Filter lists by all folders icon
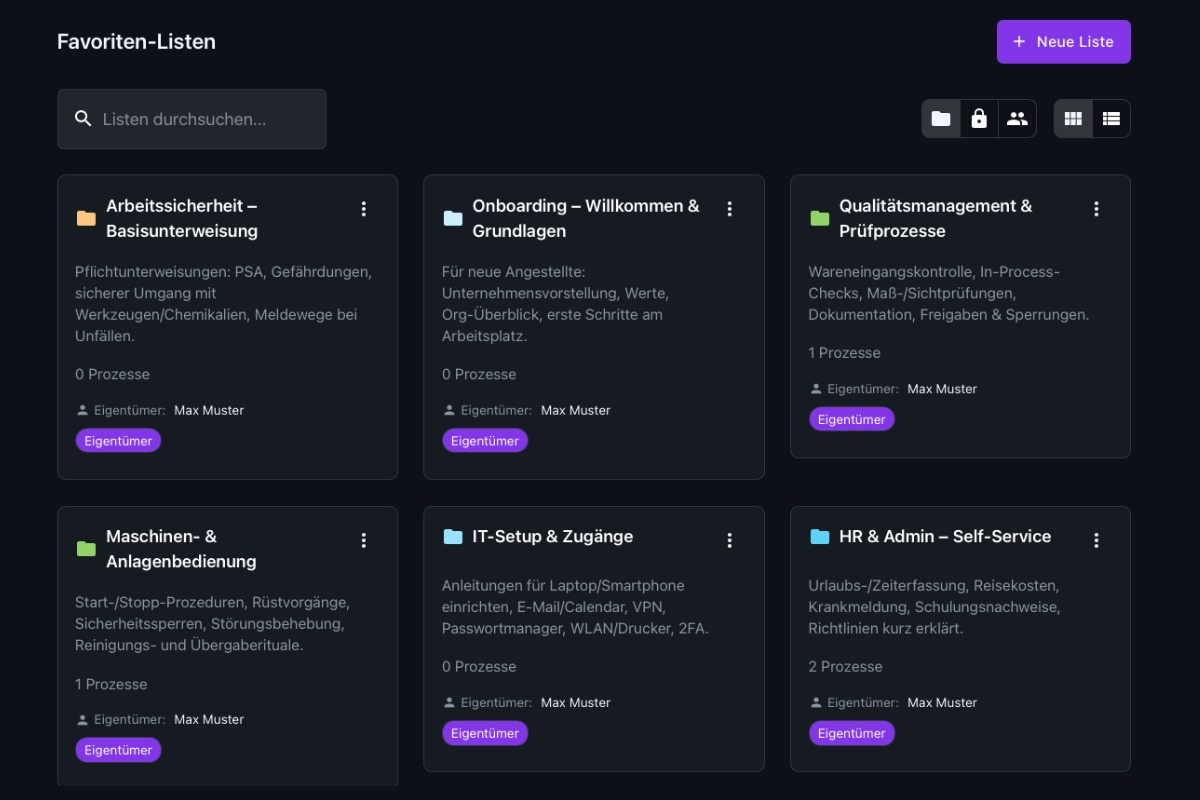 pos(941,118)
